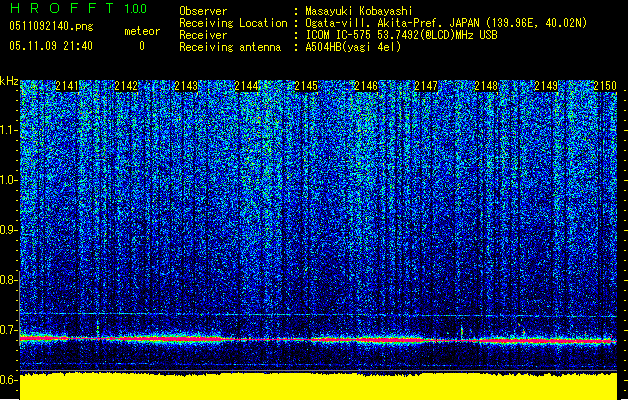Click the yellow signal level bar graph

pos(318,386)
